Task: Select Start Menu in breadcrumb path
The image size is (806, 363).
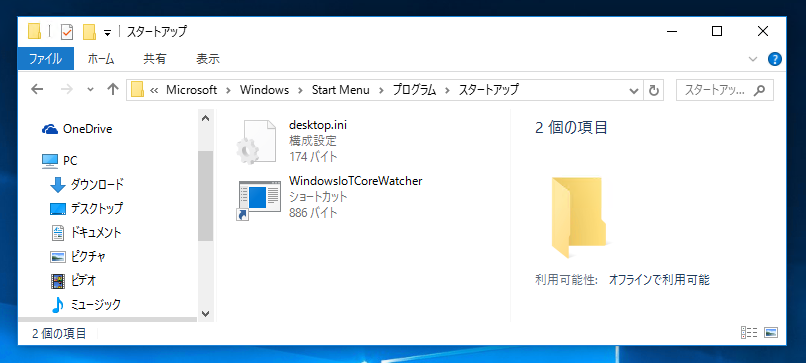Action: pos(341,90)
